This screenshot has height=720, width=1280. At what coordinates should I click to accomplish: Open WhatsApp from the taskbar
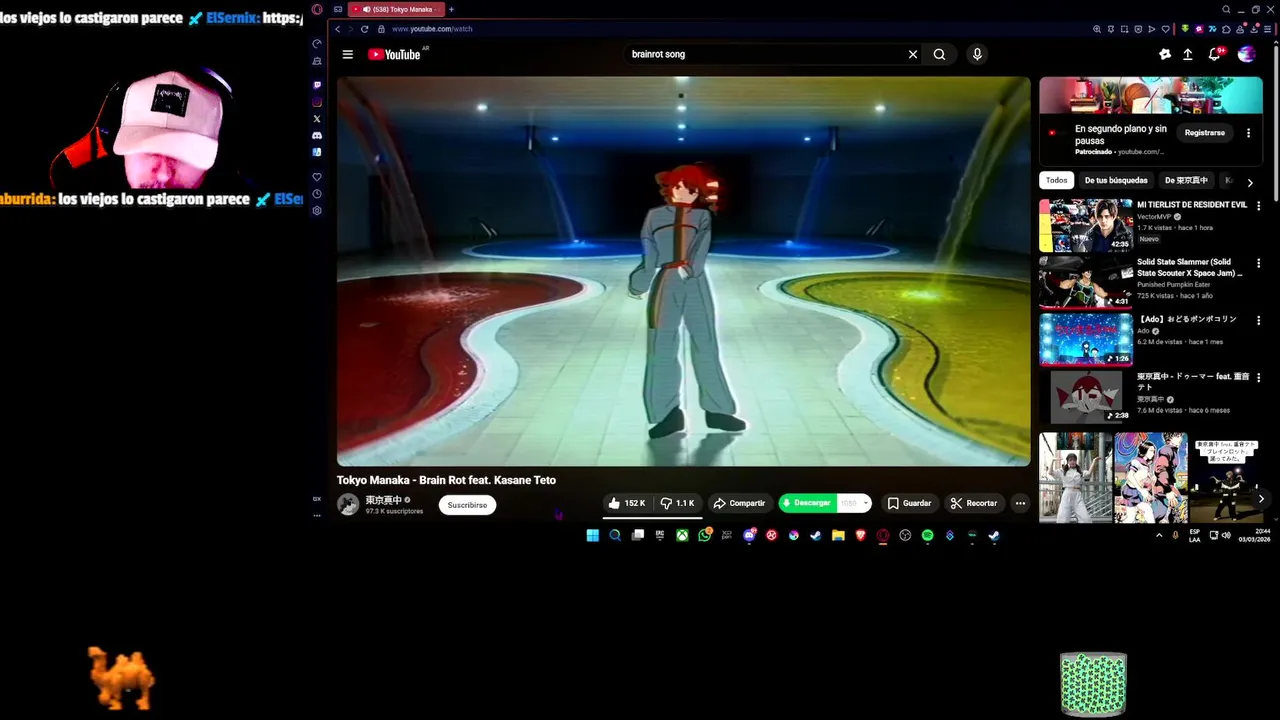point(705,535)
